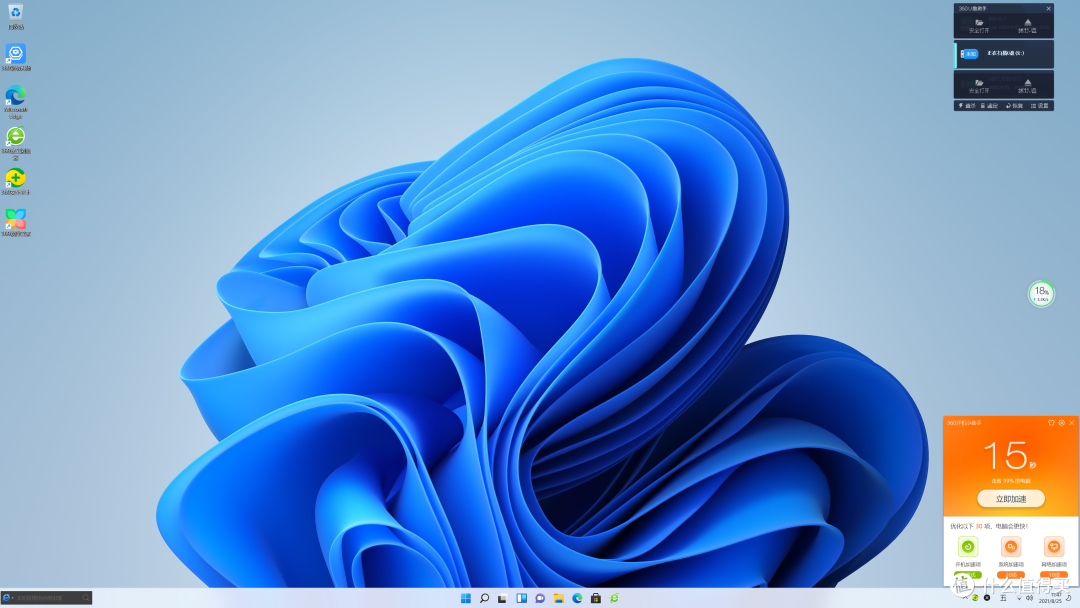Open settings (设置) in U-disk assistant

(x=1039, y=106)
